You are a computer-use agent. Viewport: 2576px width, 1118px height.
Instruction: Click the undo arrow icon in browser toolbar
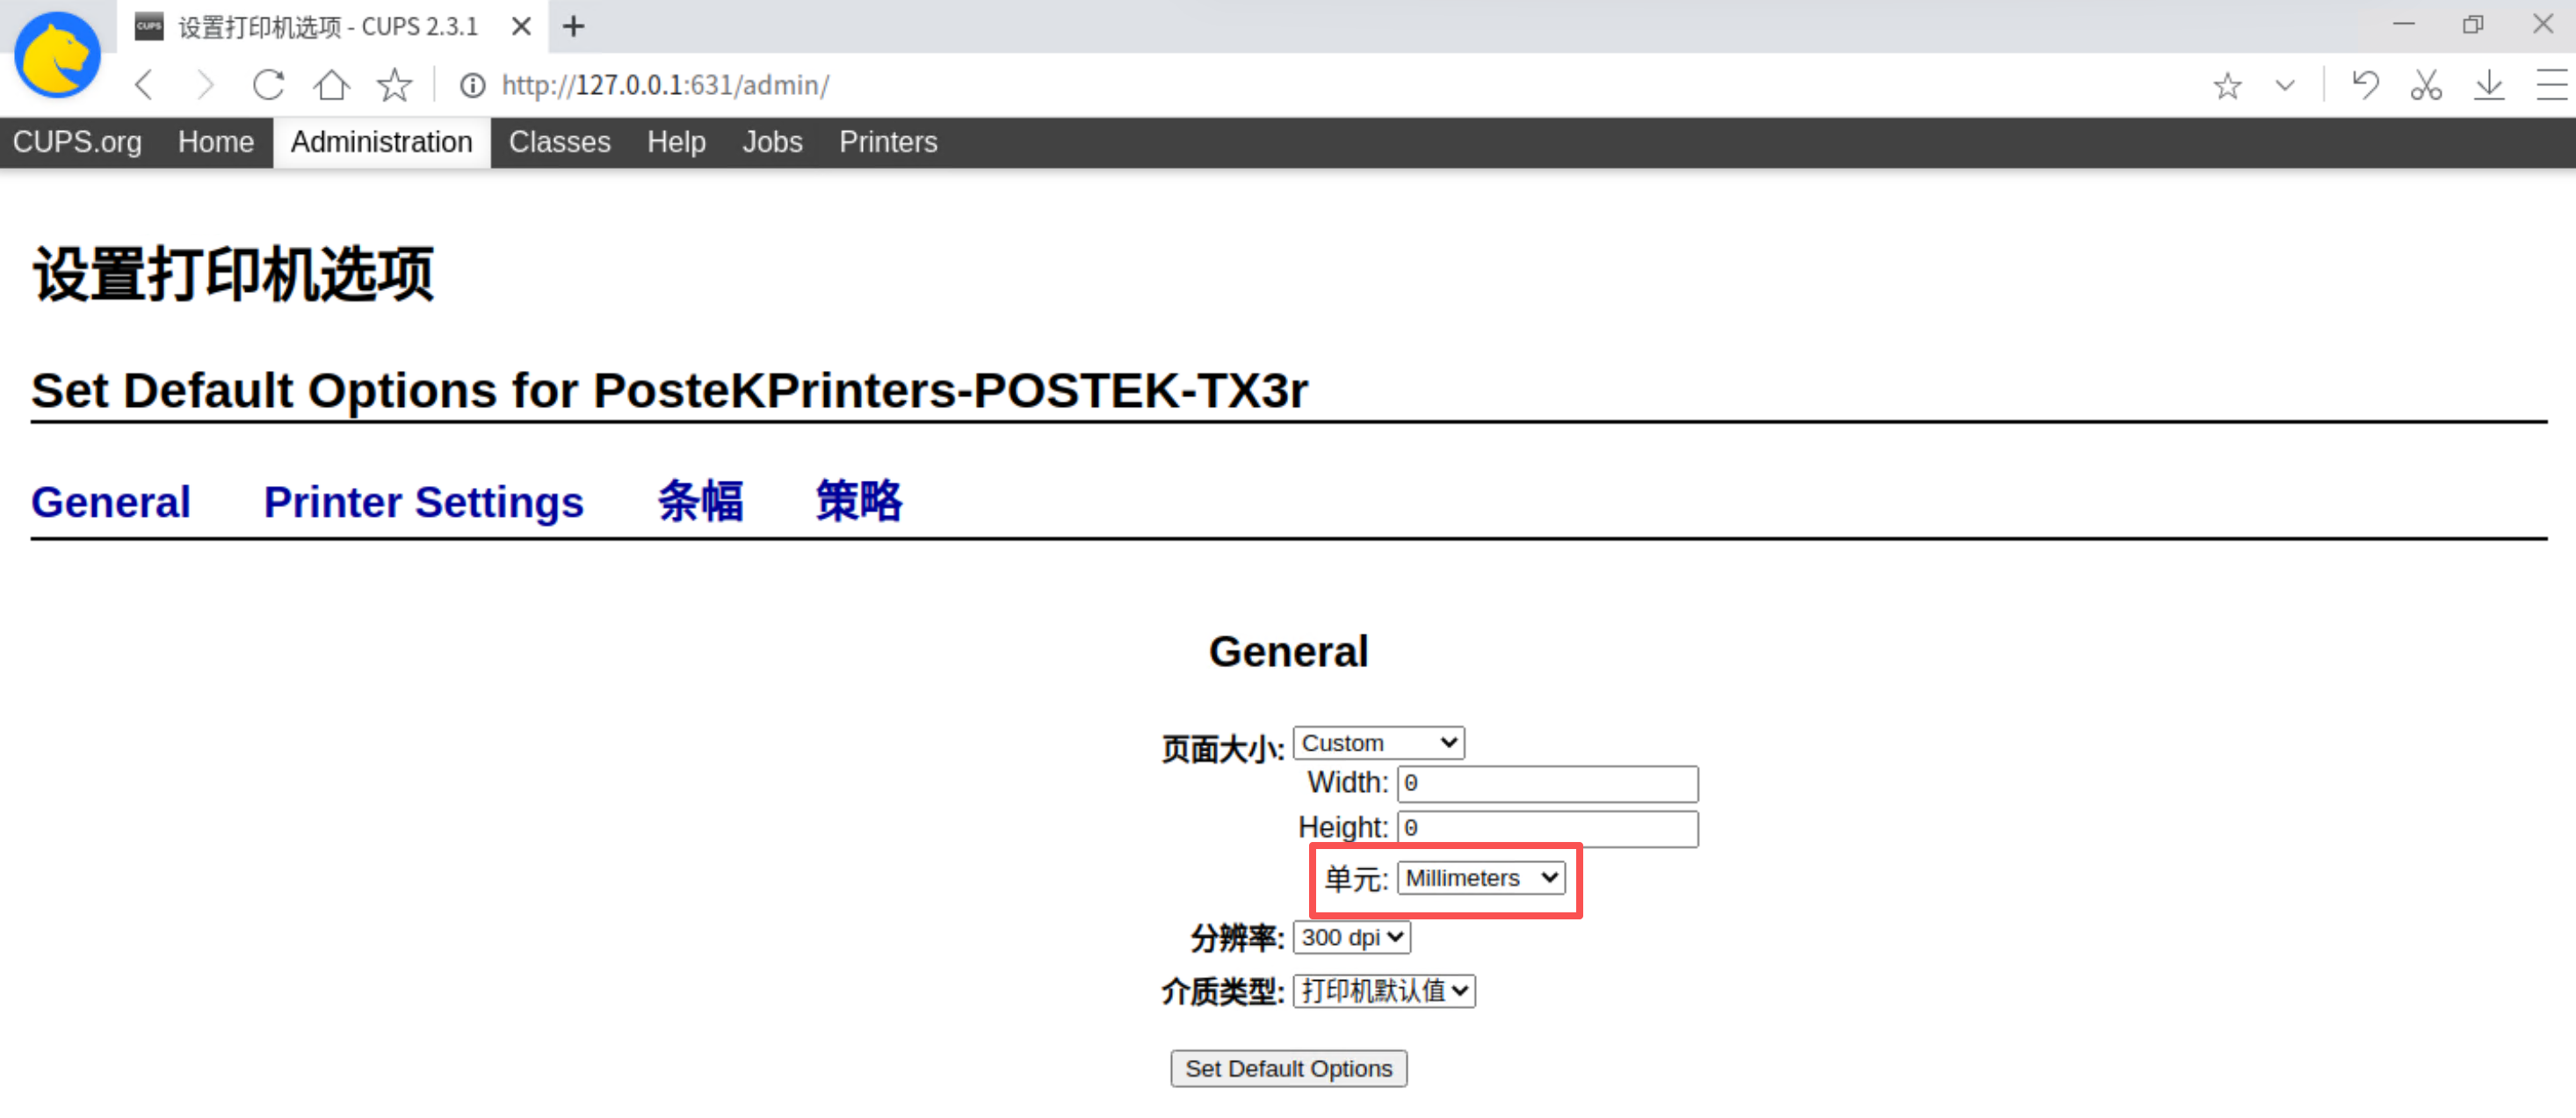pyautogui.click(x=2365, y=85)
